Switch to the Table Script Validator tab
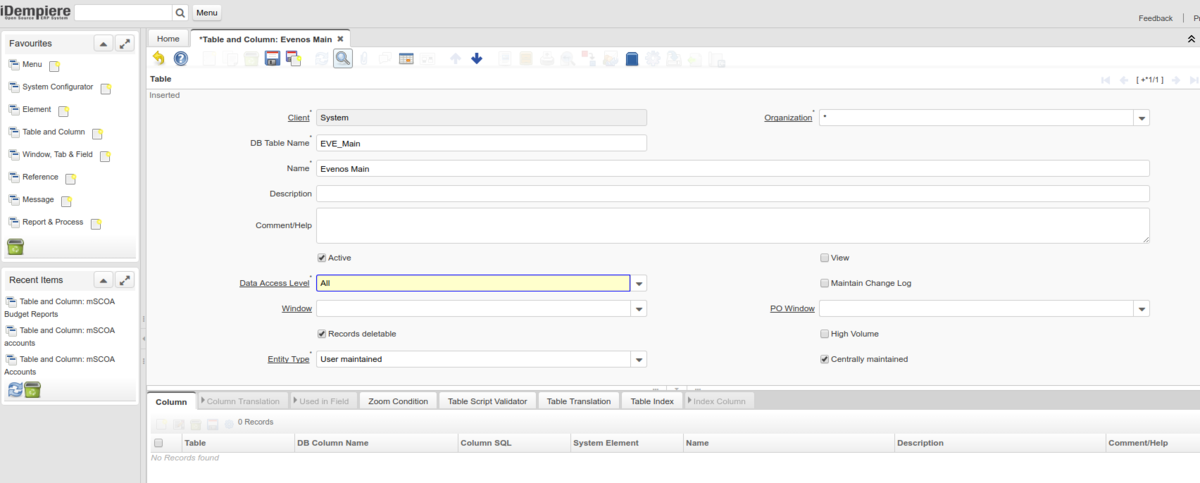This screenshot has height=483, width=1200. 487,401
